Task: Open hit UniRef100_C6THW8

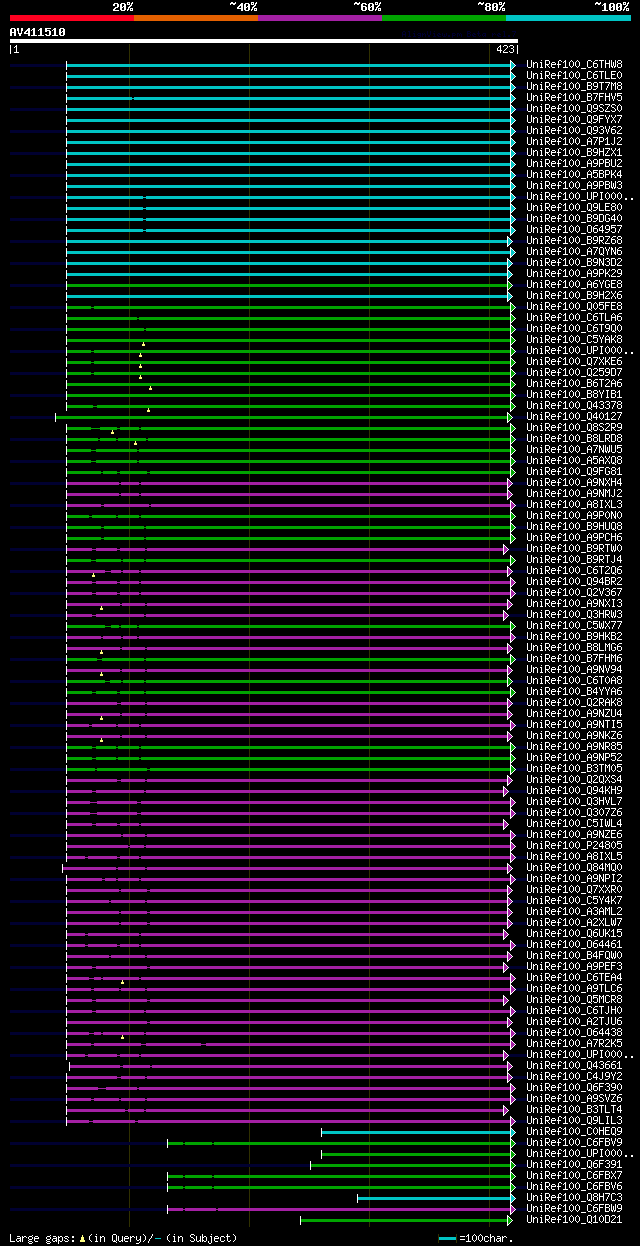Action: 574,64
